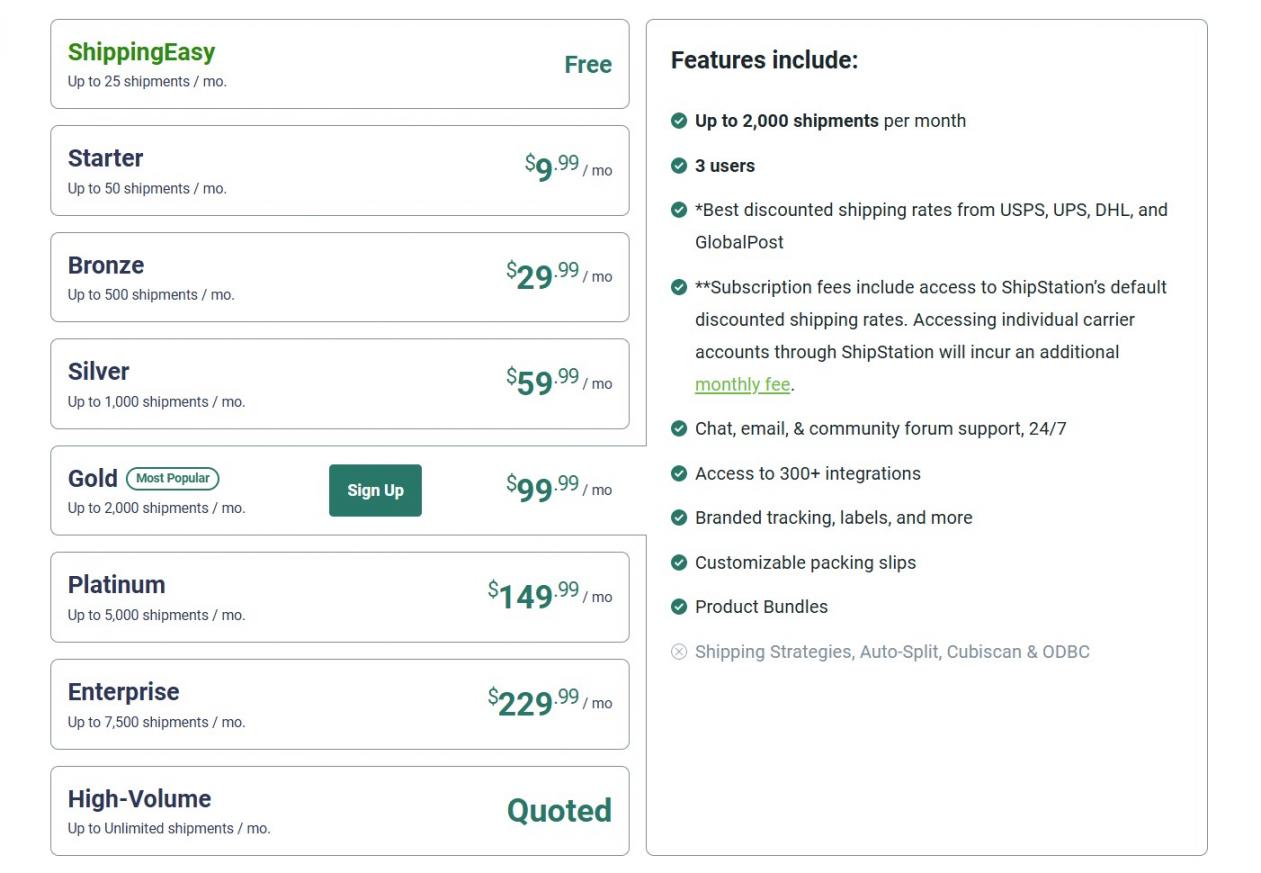Click checkmark beside Best discounted shipping rates
The image size is (1261, 873).
(x=679, y=210)
